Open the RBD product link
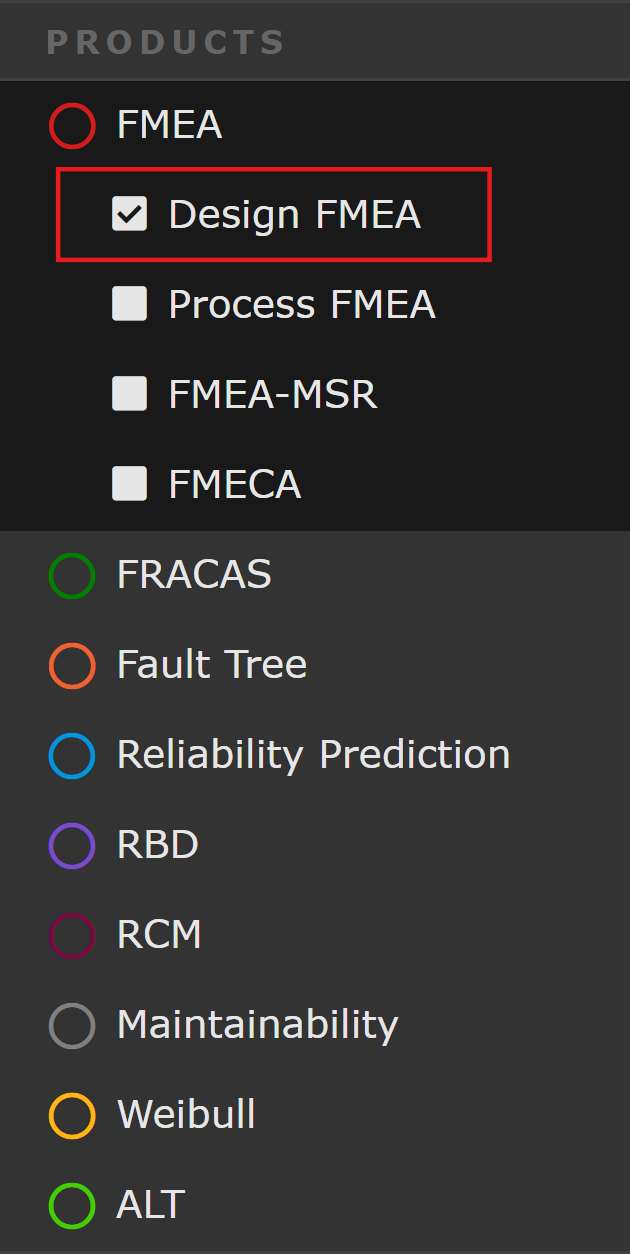Viewport: 630px width, 1254px height. click(158, 845)
